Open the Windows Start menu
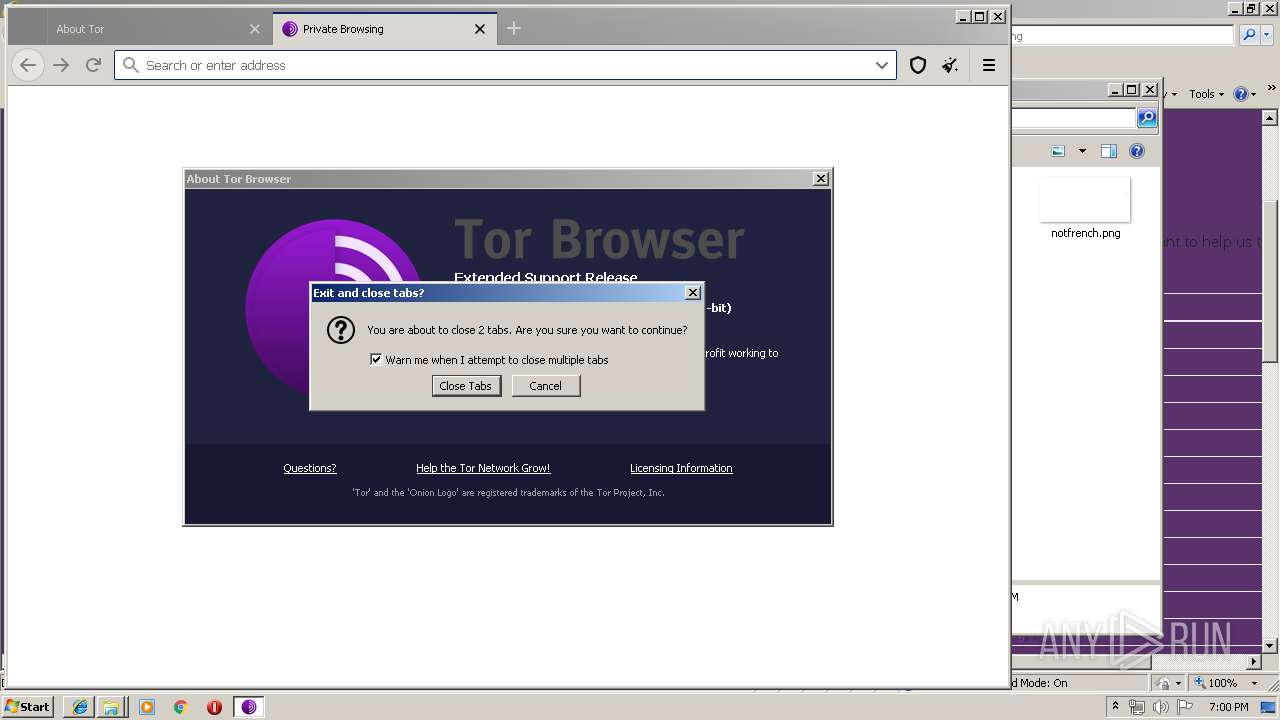The image size is (1280, 720). point(27,707)
